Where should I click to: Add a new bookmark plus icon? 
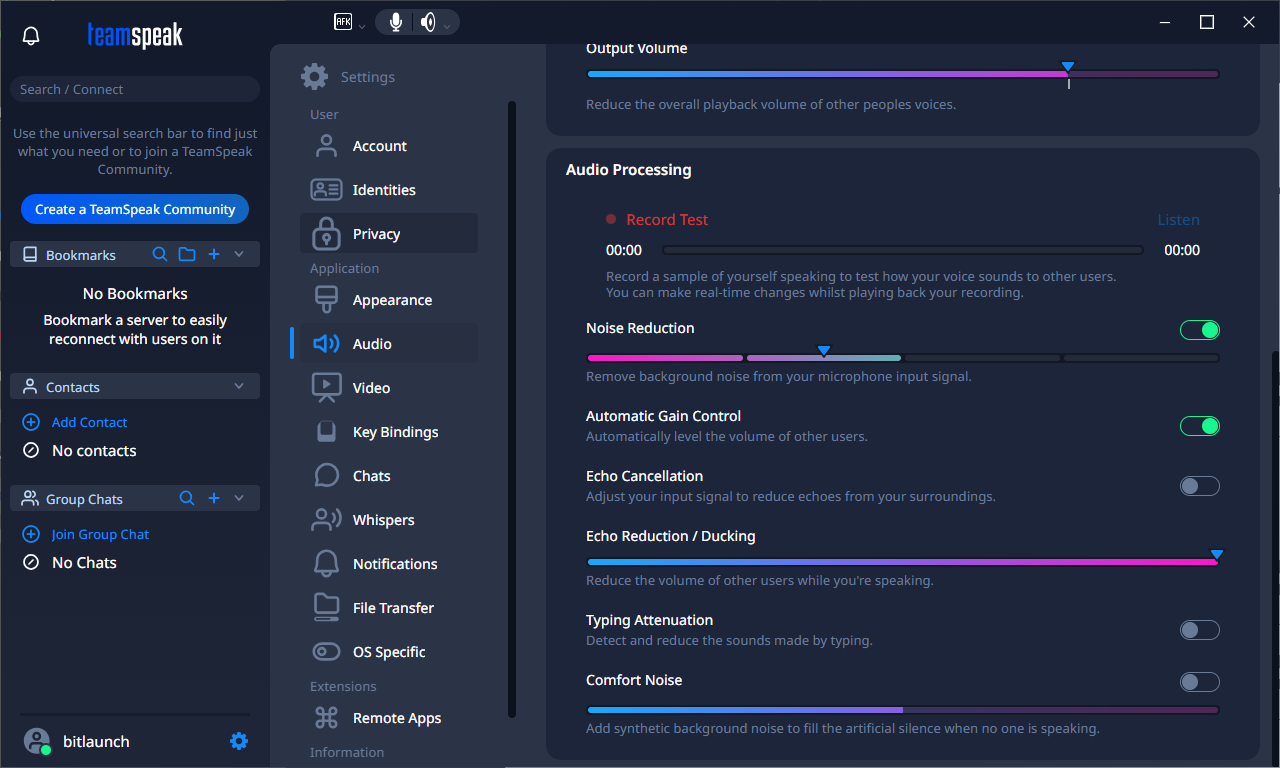tap(214, 255)
